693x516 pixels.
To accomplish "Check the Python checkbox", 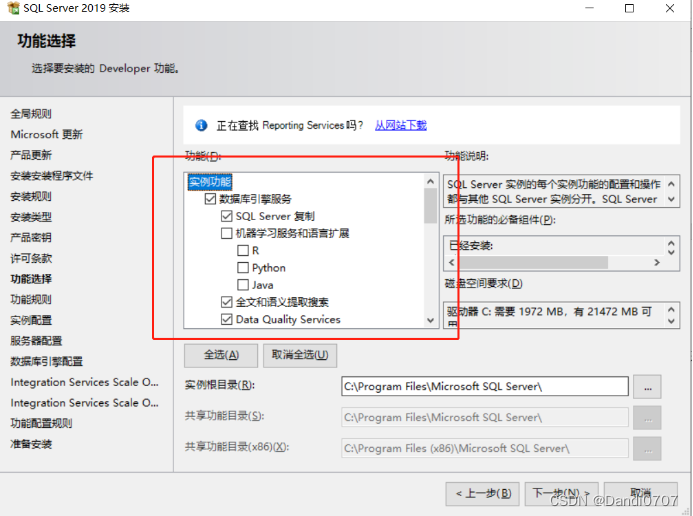I will (243, 268).
